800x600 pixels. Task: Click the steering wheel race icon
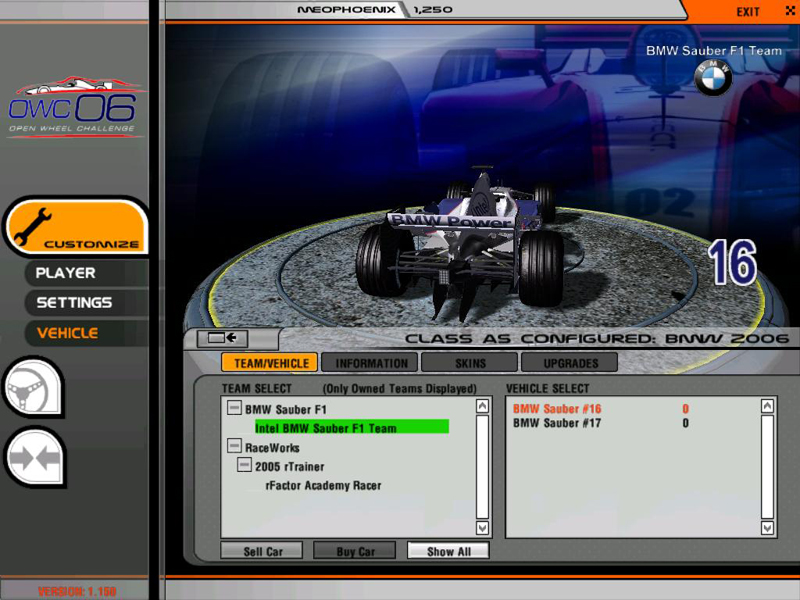click(34, 387)
